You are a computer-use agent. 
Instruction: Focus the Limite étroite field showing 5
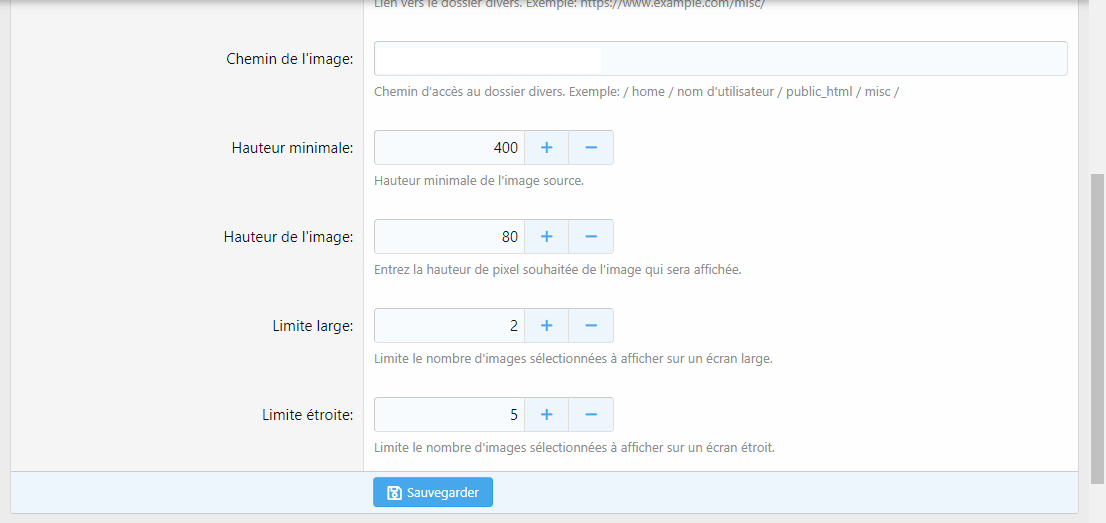[449, 415]
